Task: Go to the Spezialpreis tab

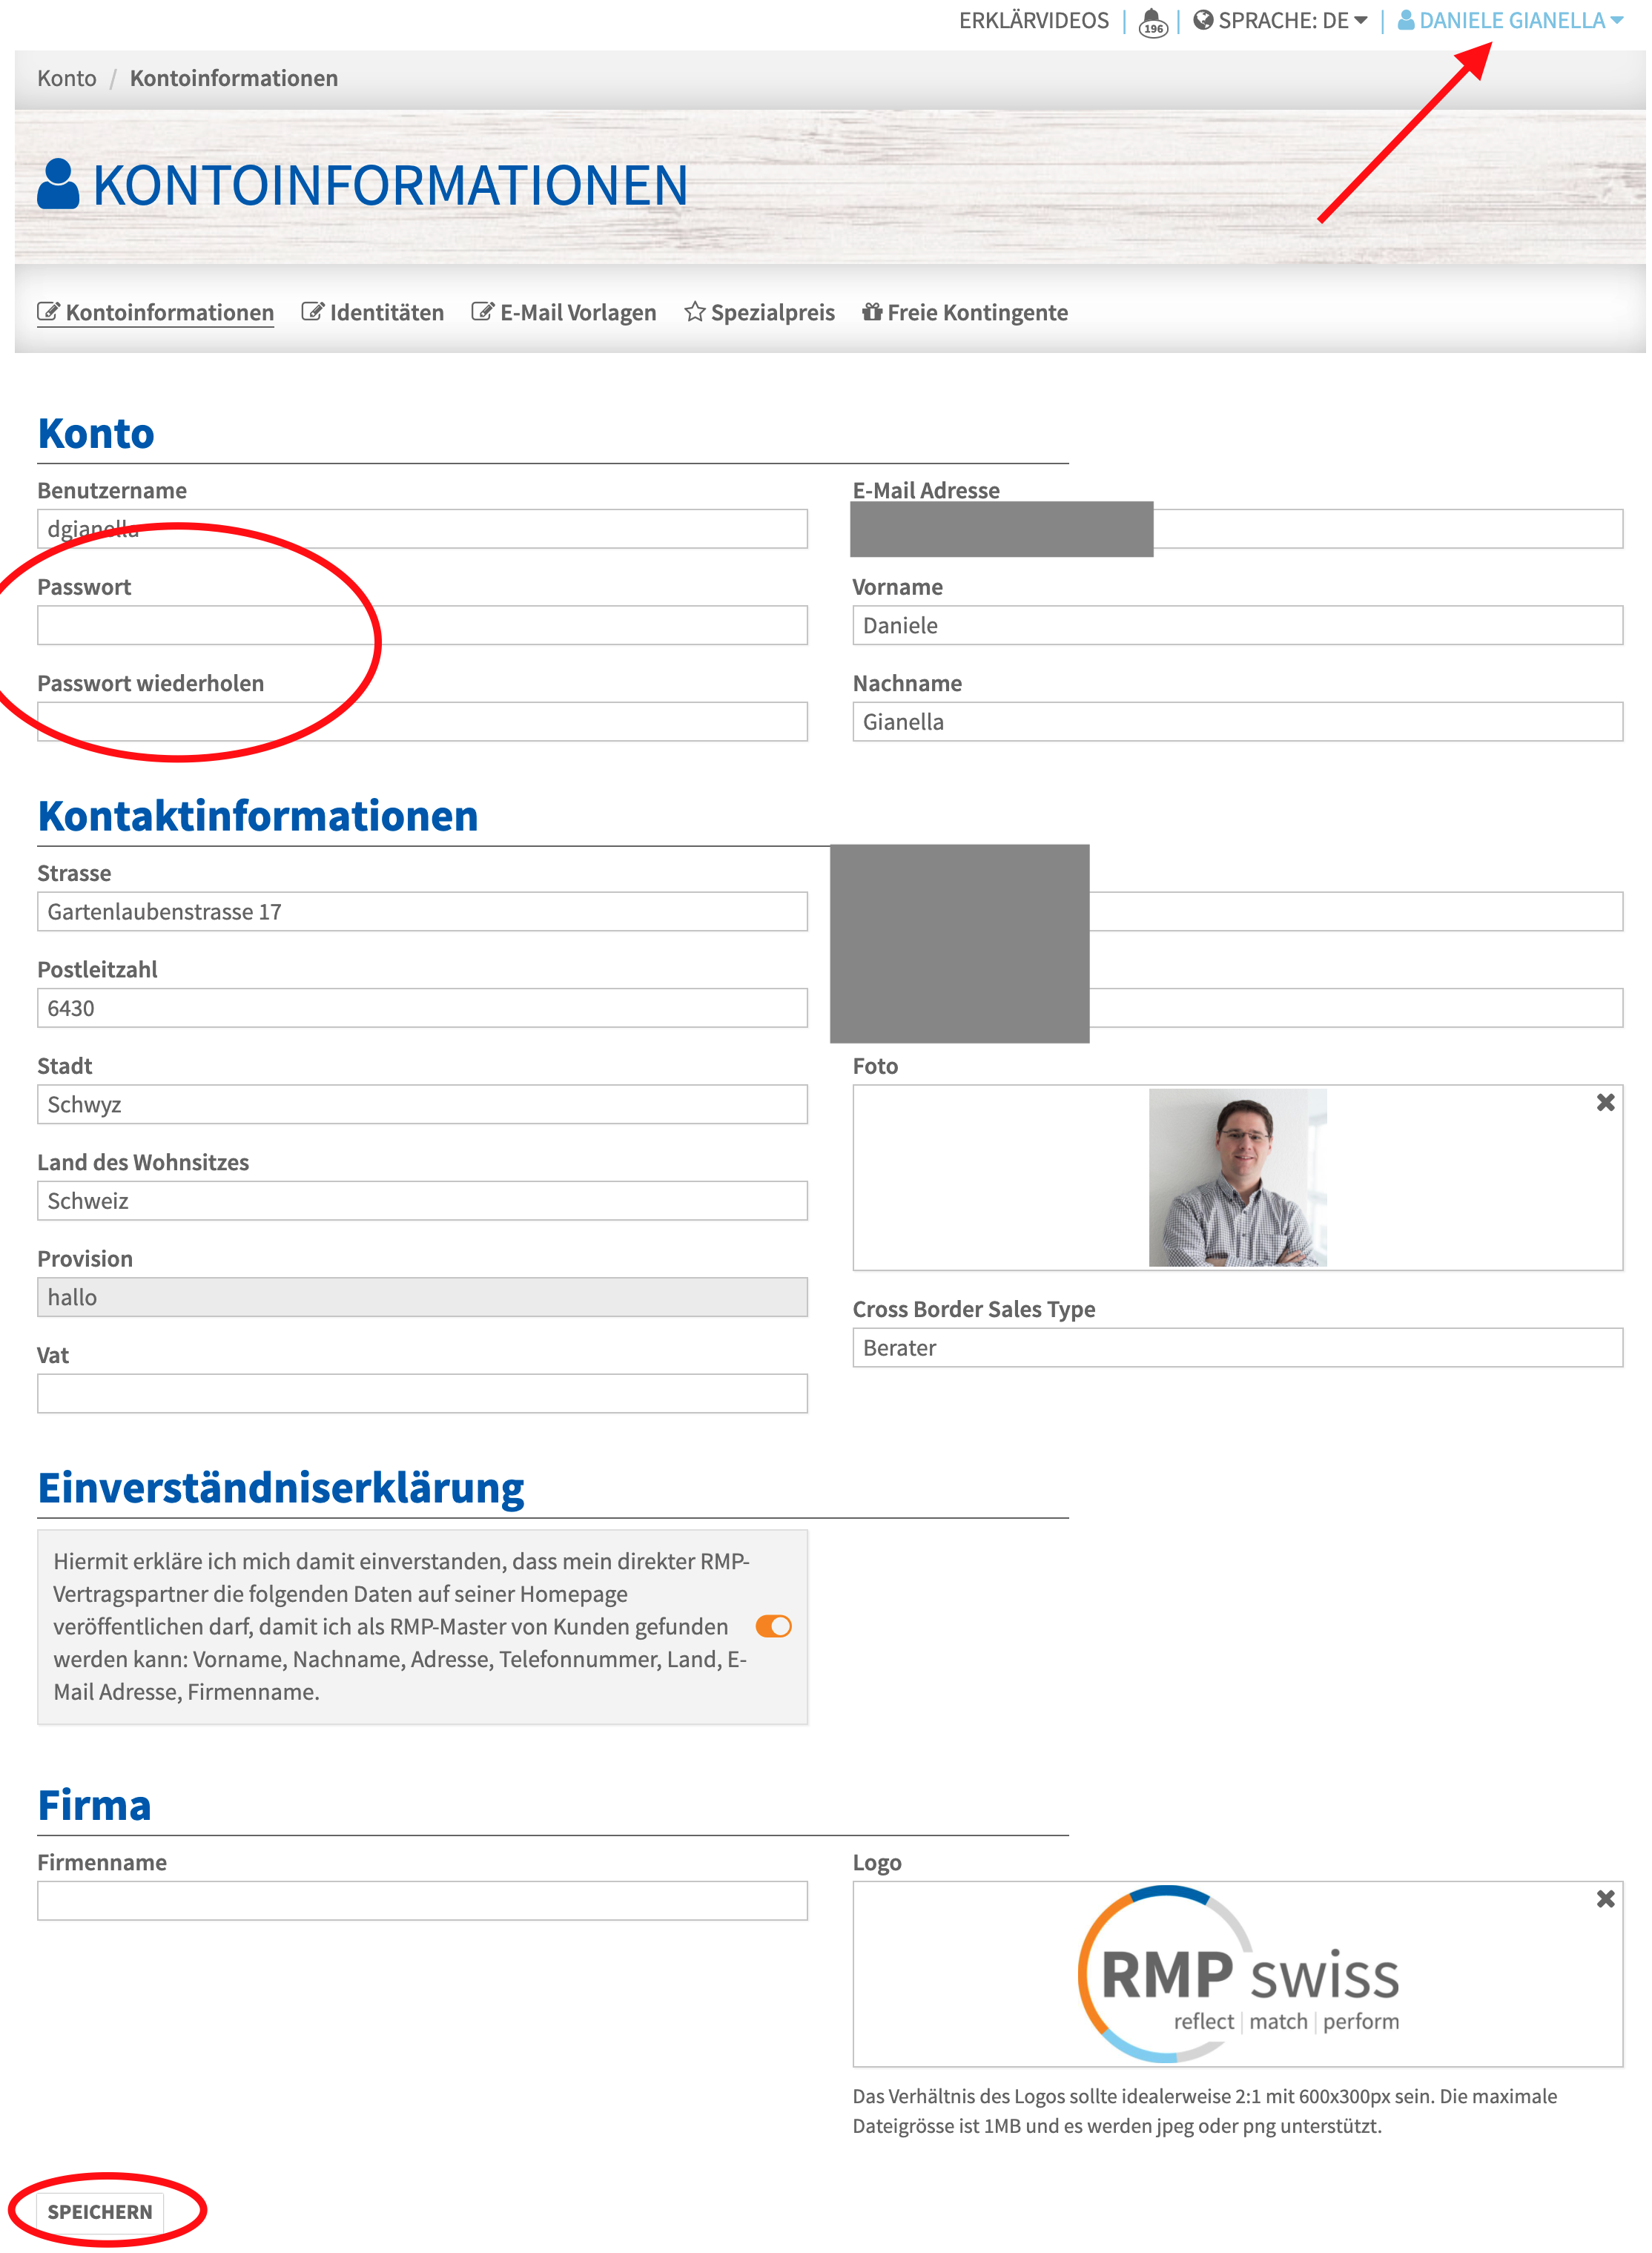Action: 759,312
